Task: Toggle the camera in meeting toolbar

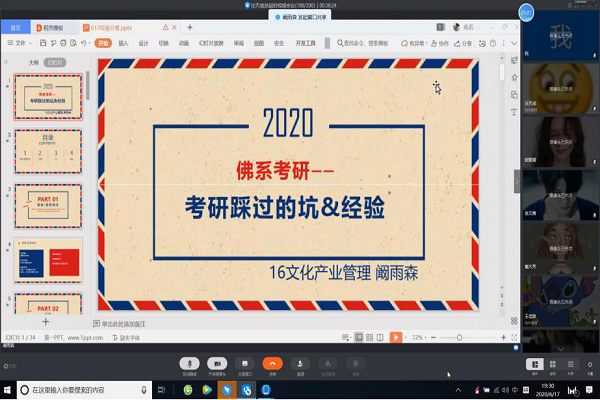Action: [217, 364]
